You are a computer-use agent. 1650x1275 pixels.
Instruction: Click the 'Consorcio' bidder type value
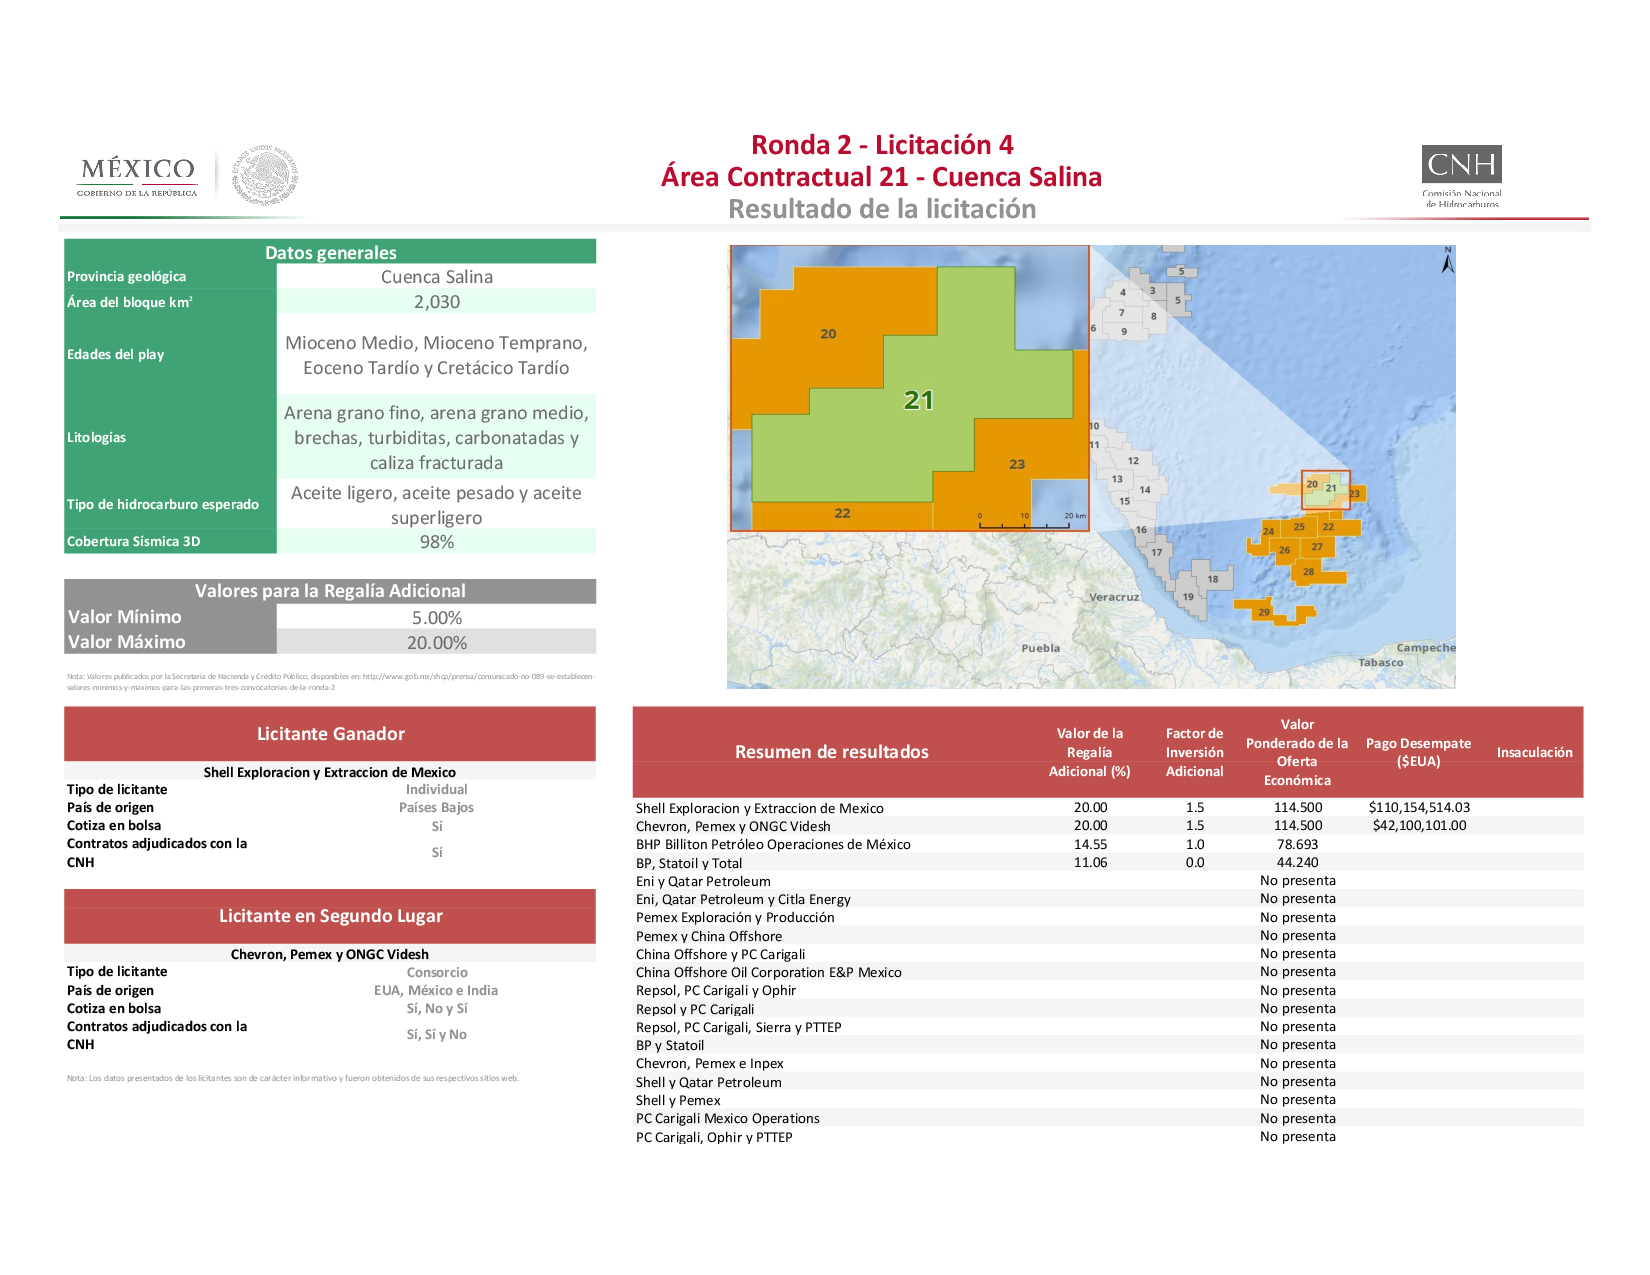click(x=437, y=972)
